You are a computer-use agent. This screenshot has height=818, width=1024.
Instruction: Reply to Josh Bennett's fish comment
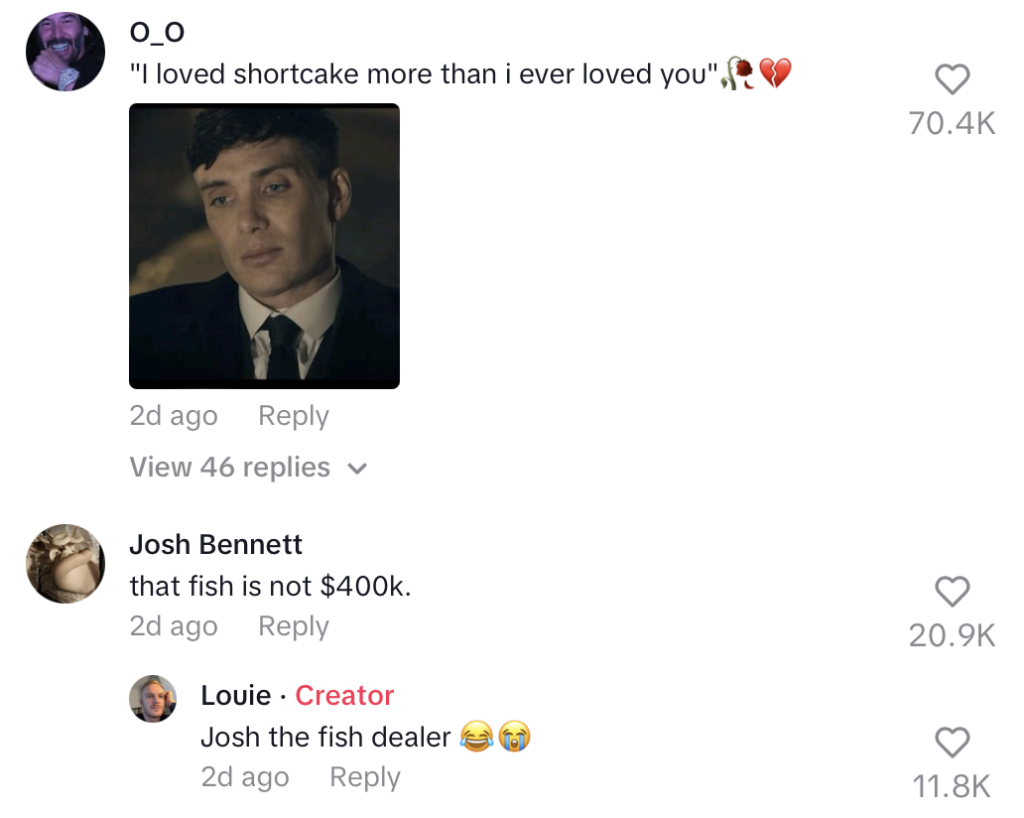point(293,626)
